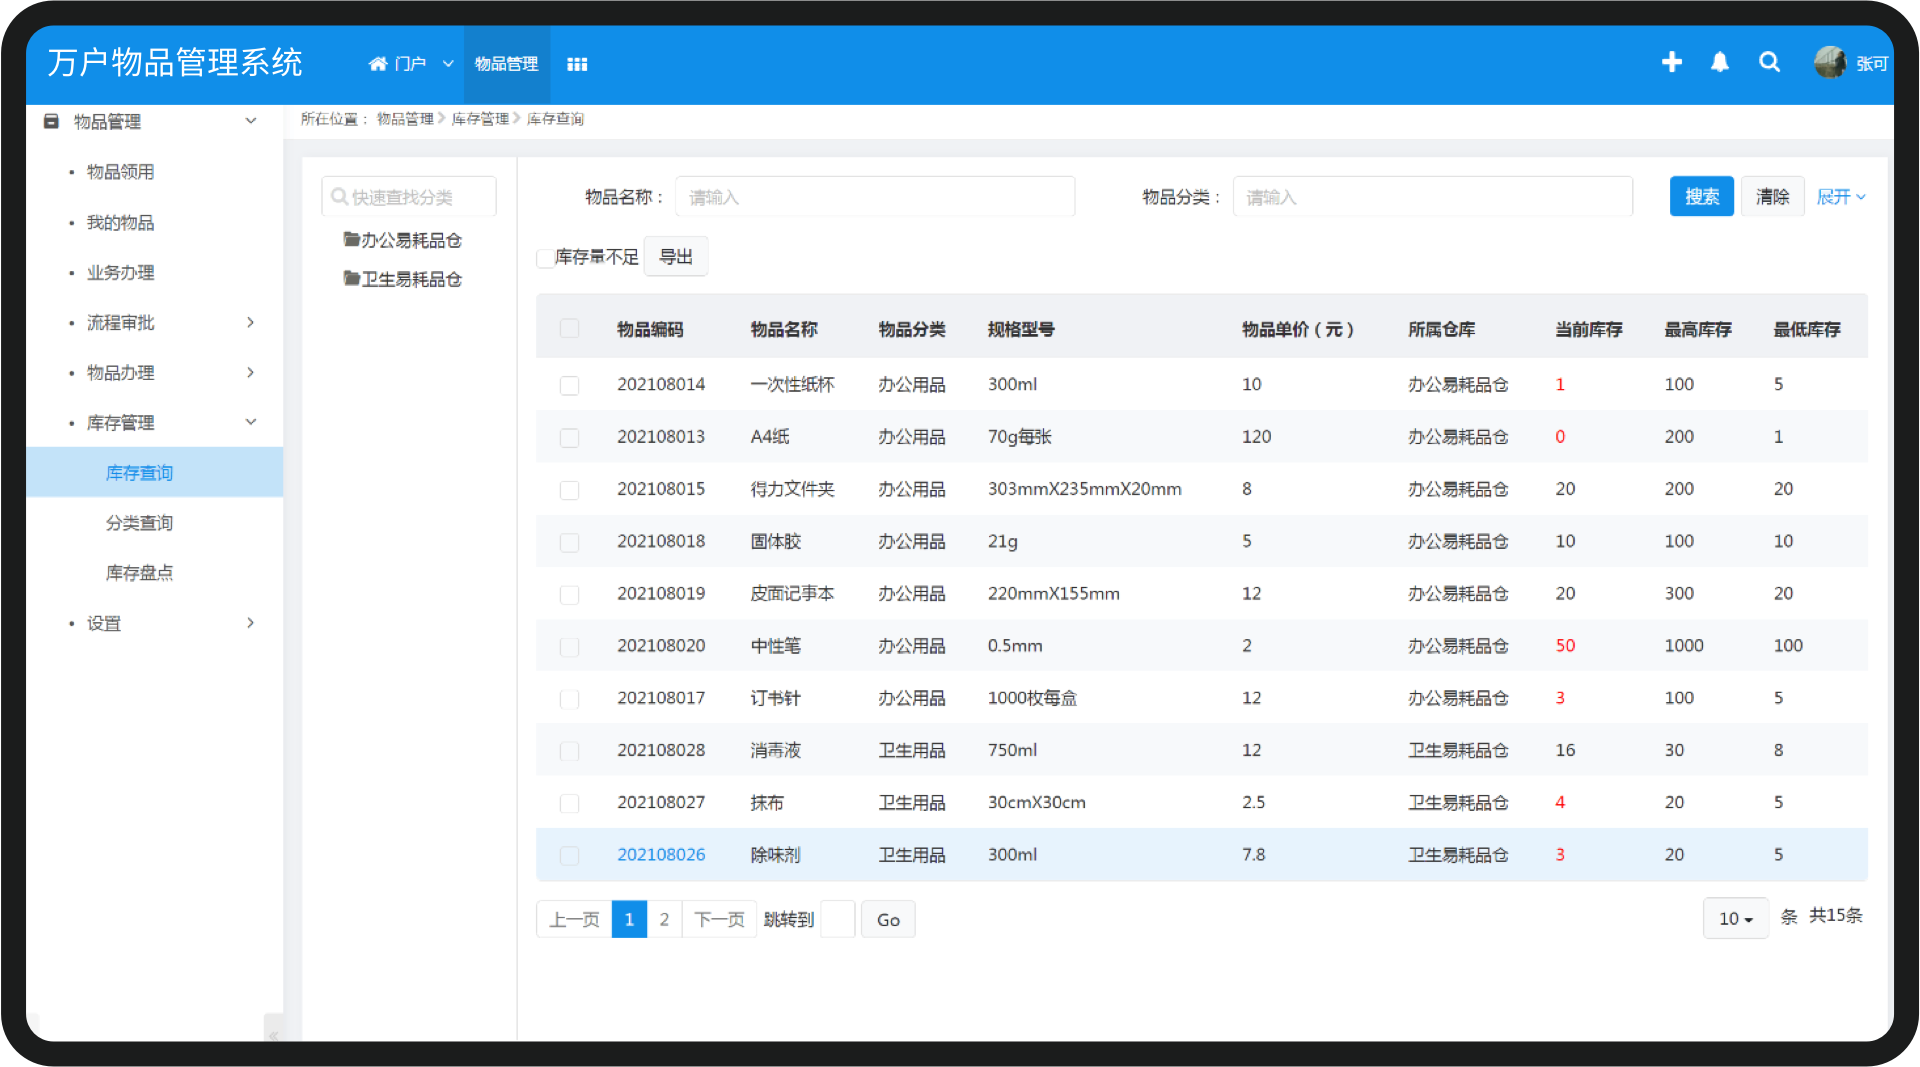Tick the checkbox for 除味剂 row
The width and height of the screenshot is (1920, 1067).
(x=569, y=856)
